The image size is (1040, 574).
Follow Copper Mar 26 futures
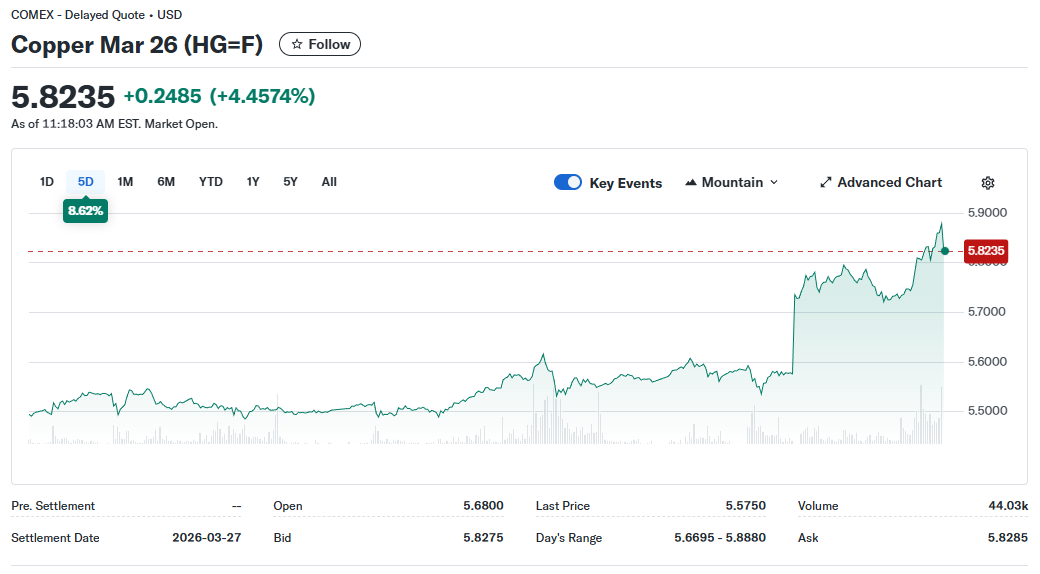[x=320, y=44]
